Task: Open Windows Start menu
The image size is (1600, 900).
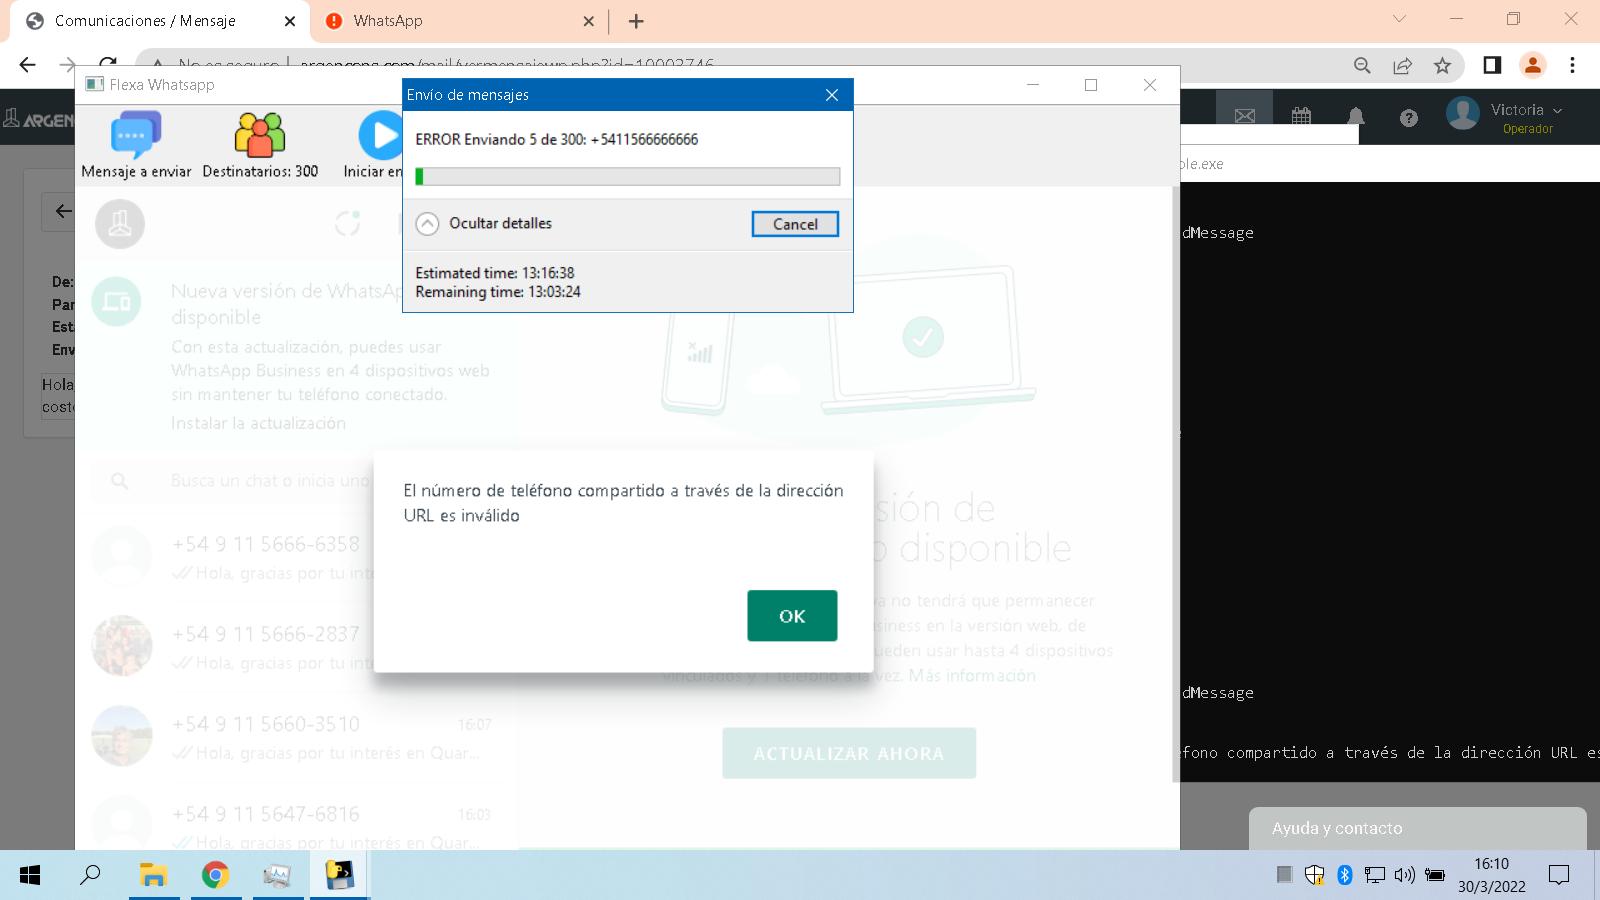Action: coord(30,875)
